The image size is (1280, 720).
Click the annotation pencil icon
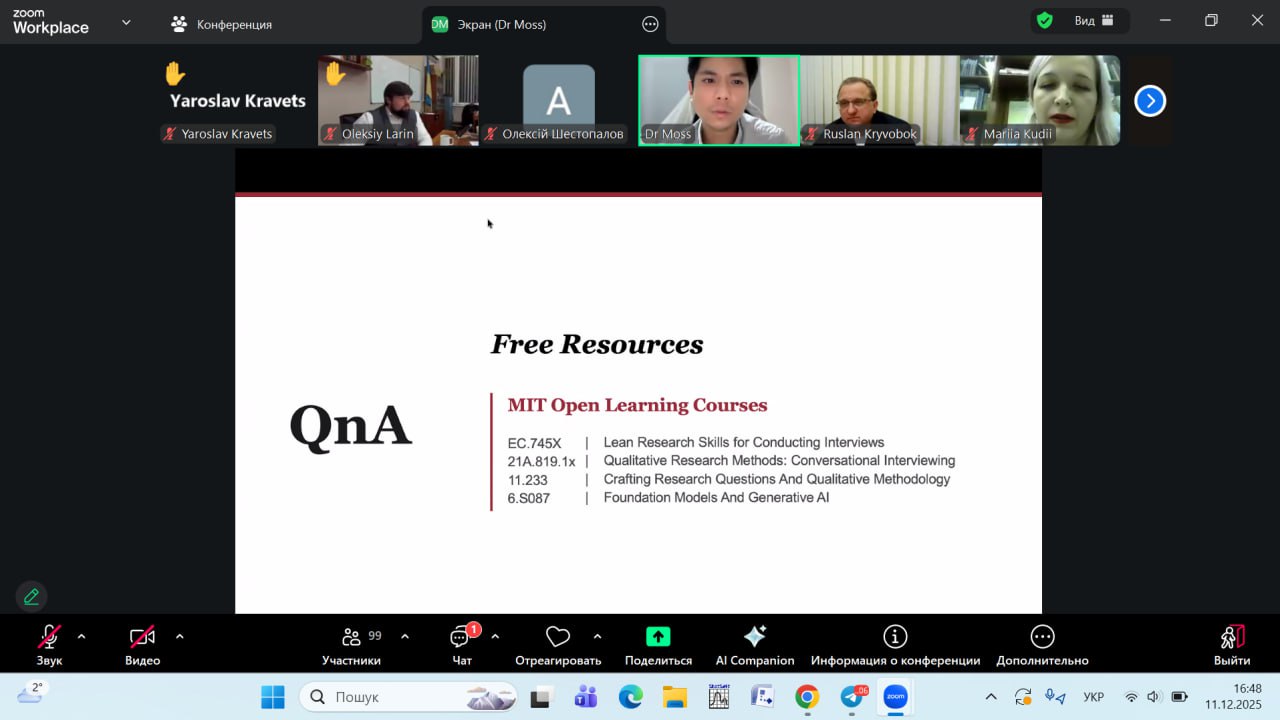pos(31,597)
